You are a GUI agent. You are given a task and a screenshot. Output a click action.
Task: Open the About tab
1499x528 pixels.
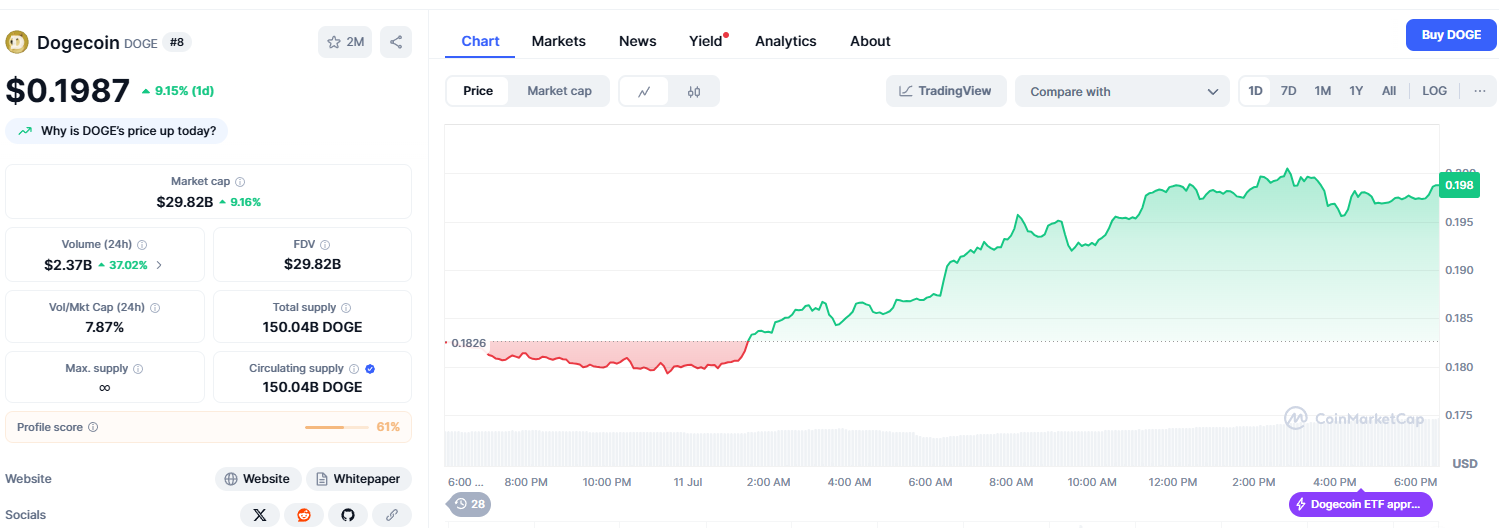[870, 41]
